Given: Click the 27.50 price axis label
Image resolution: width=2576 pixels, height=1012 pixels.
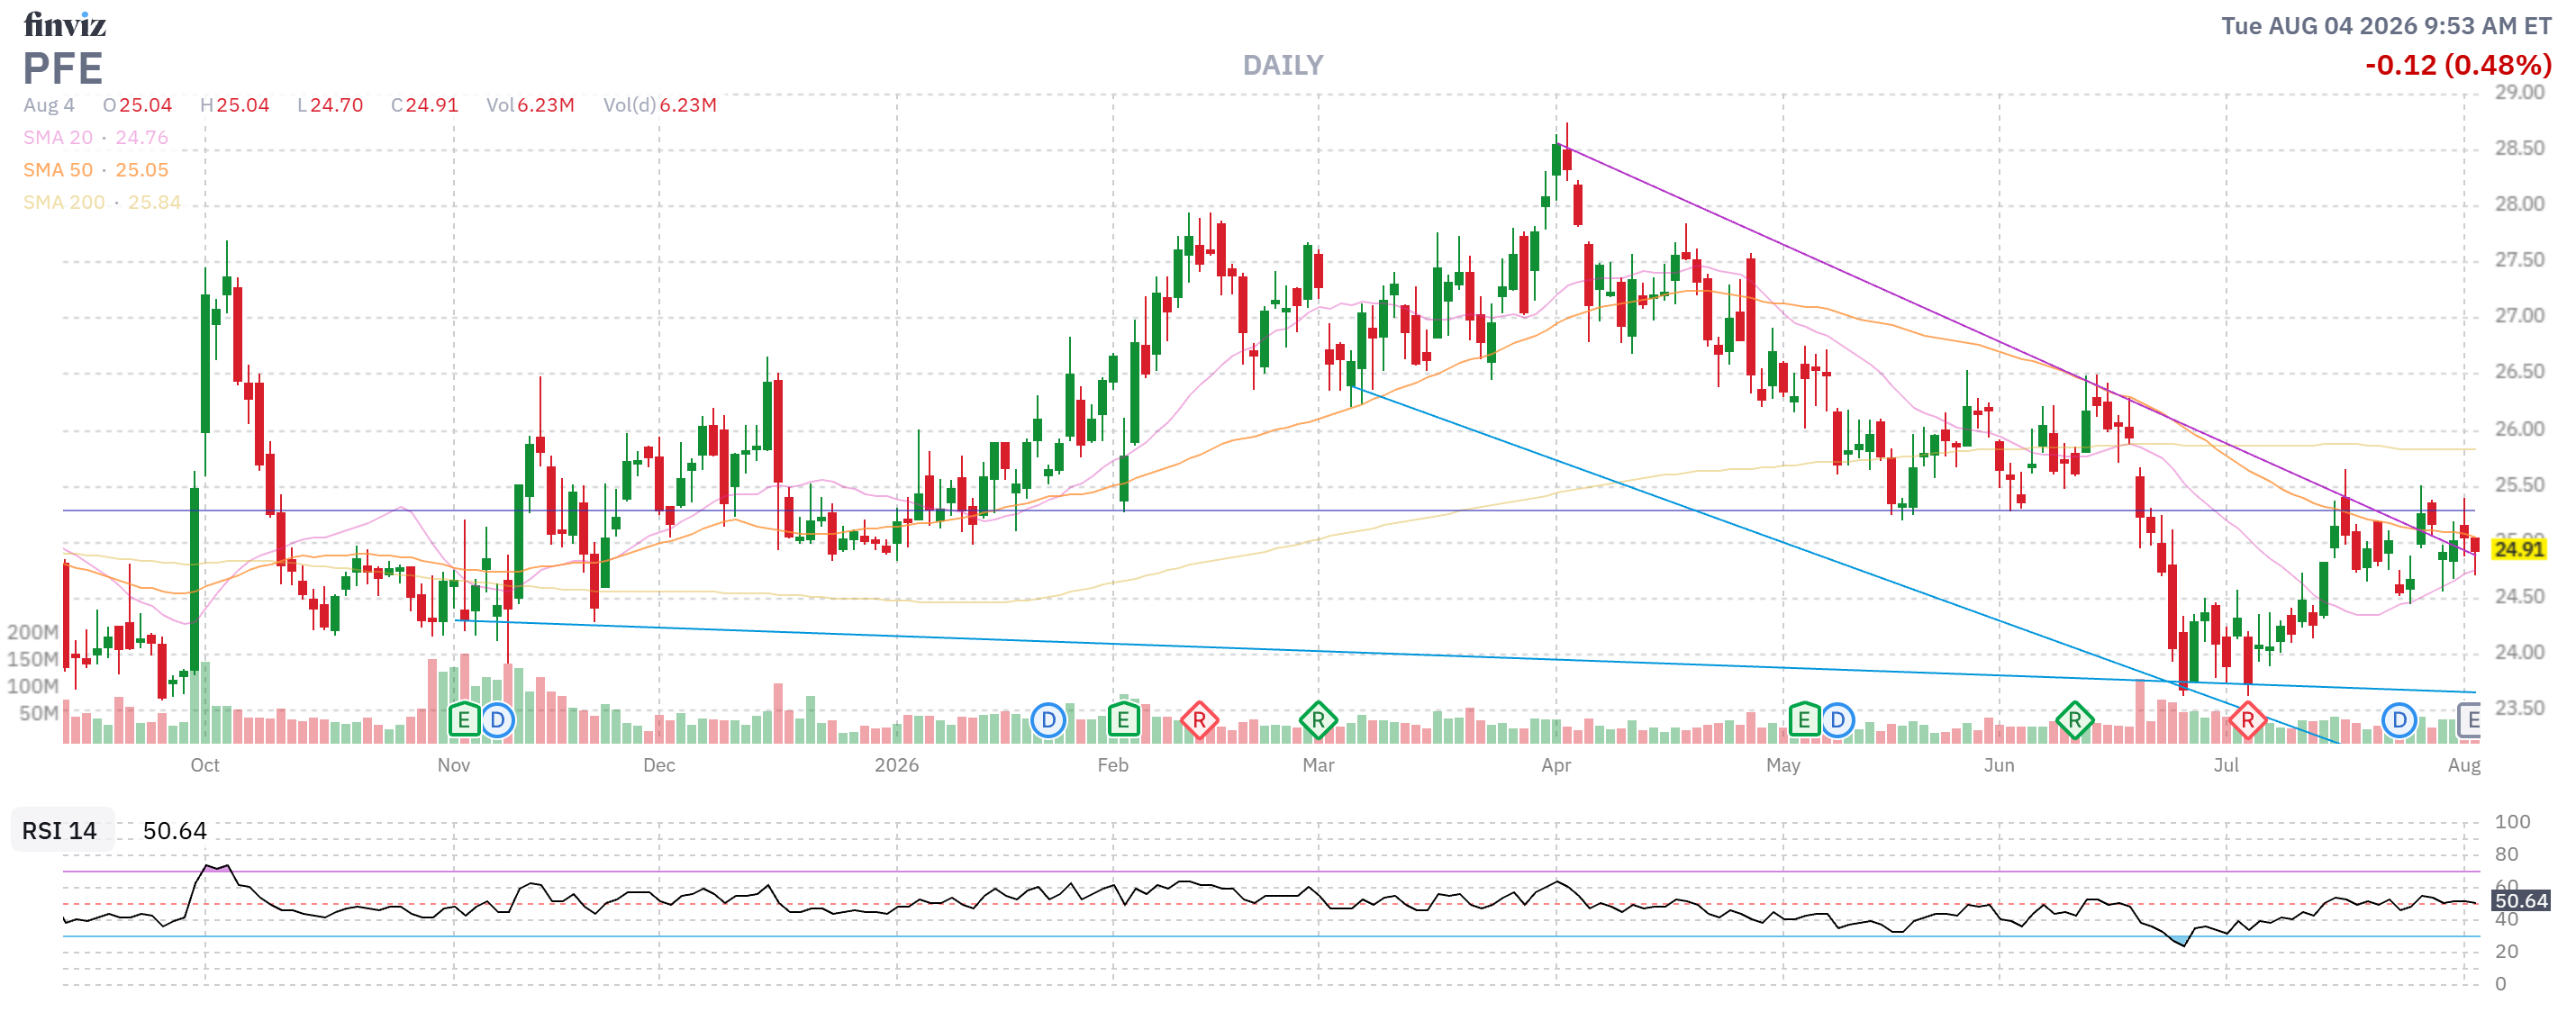Looking at the screenshot, I should click(2519, 260).
